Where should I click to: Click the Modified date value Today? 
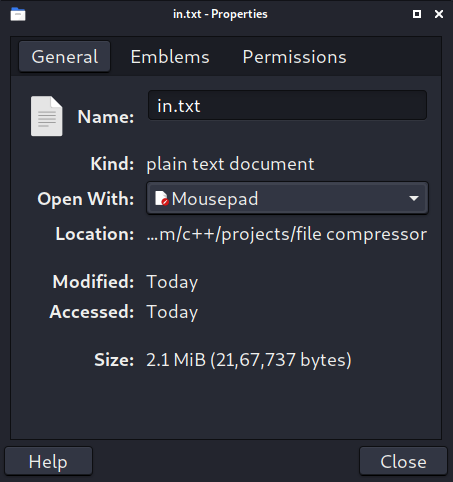(172, 282)
